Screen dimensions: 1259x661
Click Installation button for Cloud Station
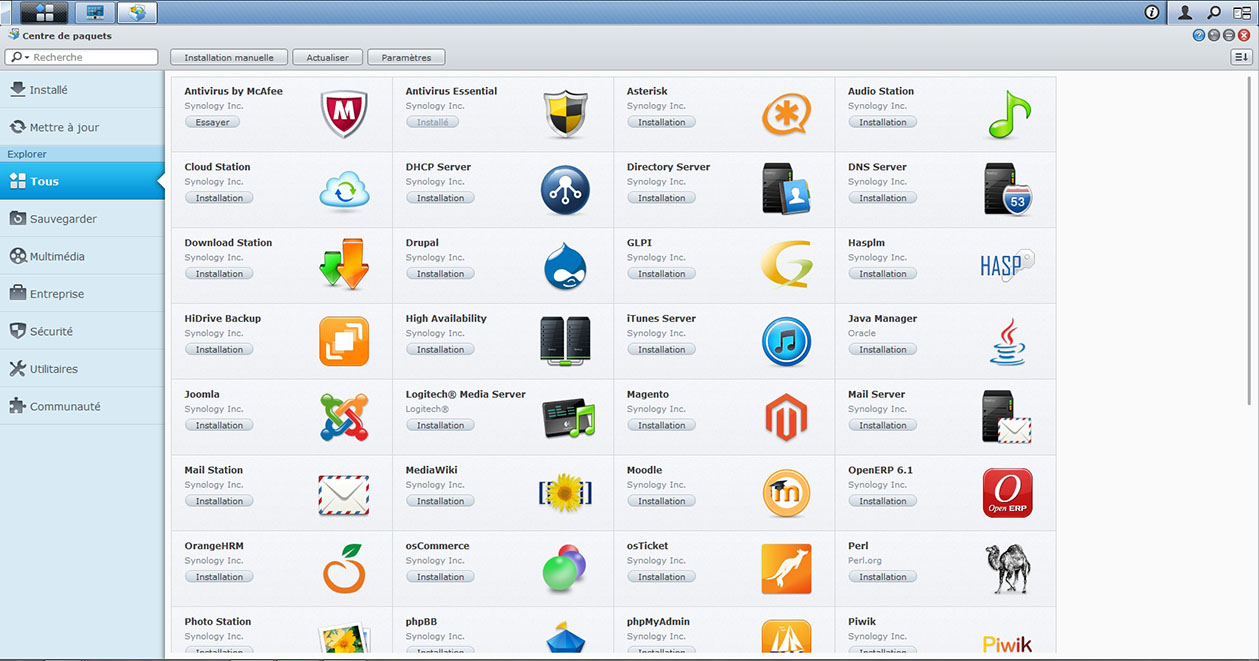coord(219,198)
